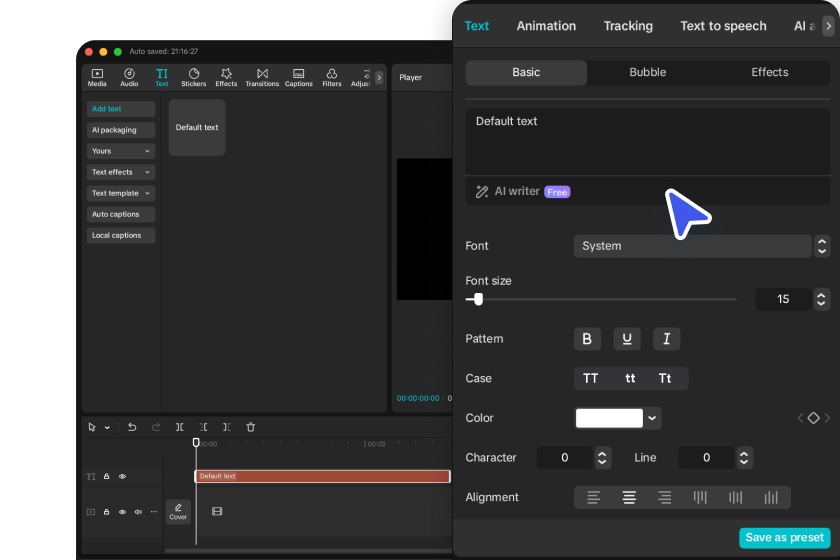840x560 pixels.
Task: Click the split clip icon
Action: 179,427
